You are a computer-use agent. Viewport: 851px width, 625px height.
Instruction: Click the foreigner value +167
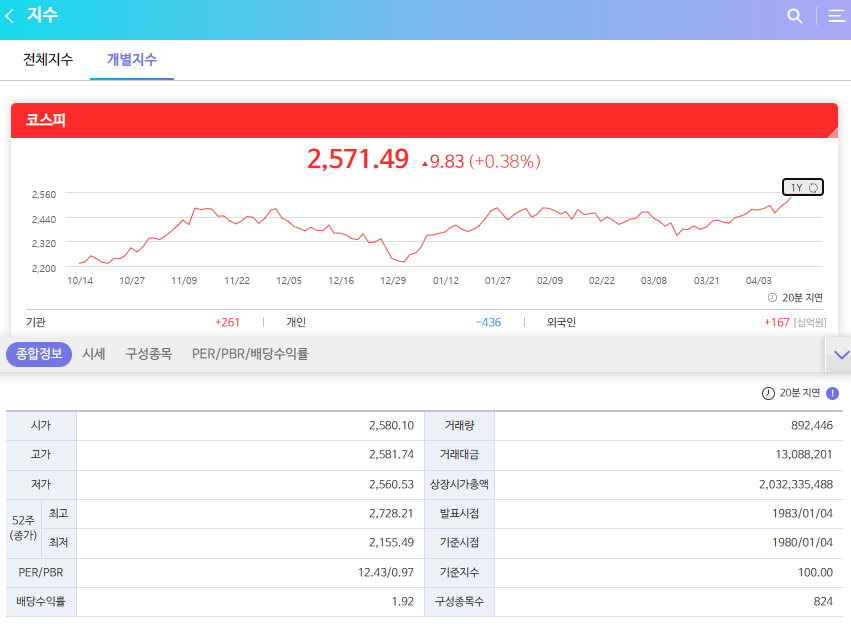coord(777,322)
